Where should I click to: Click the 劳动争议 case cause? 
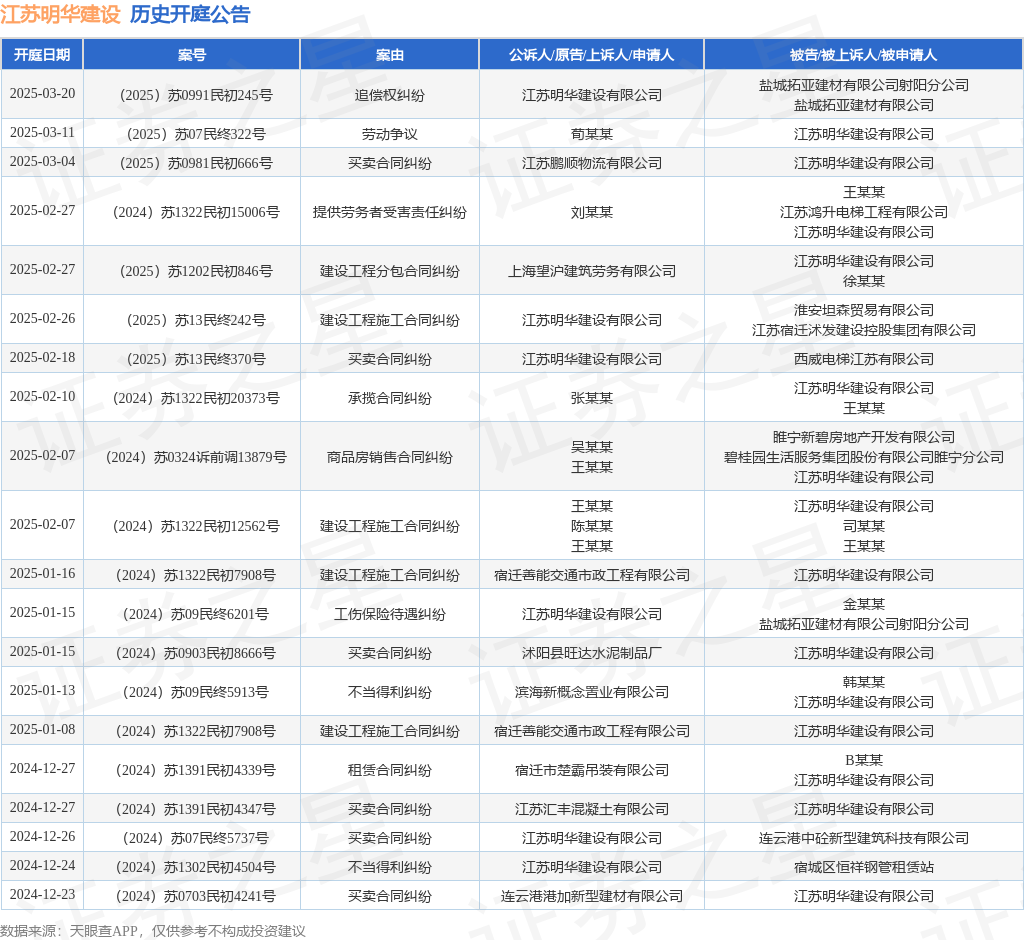tap(390, 135)
